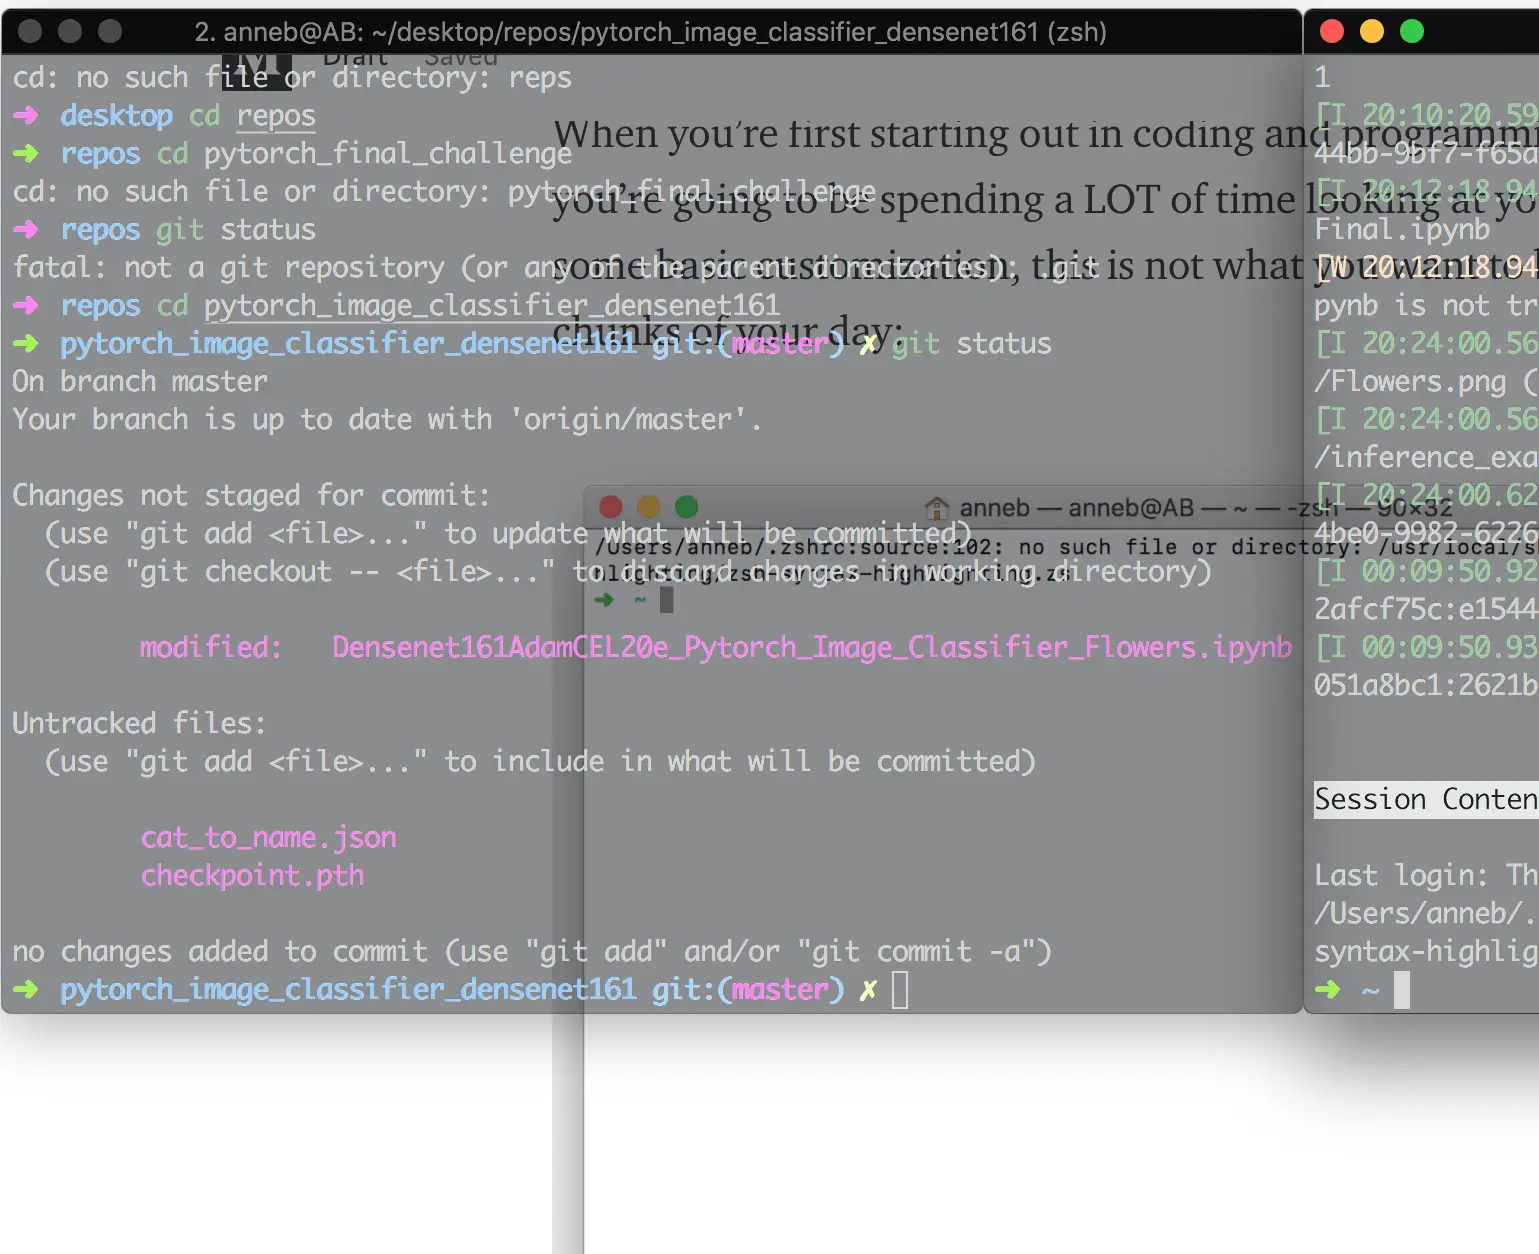The width and height of the screenshot is (1539, 1254).
Task: Minimize the right-side terminal window
Action: click(x=1372, y=31)
